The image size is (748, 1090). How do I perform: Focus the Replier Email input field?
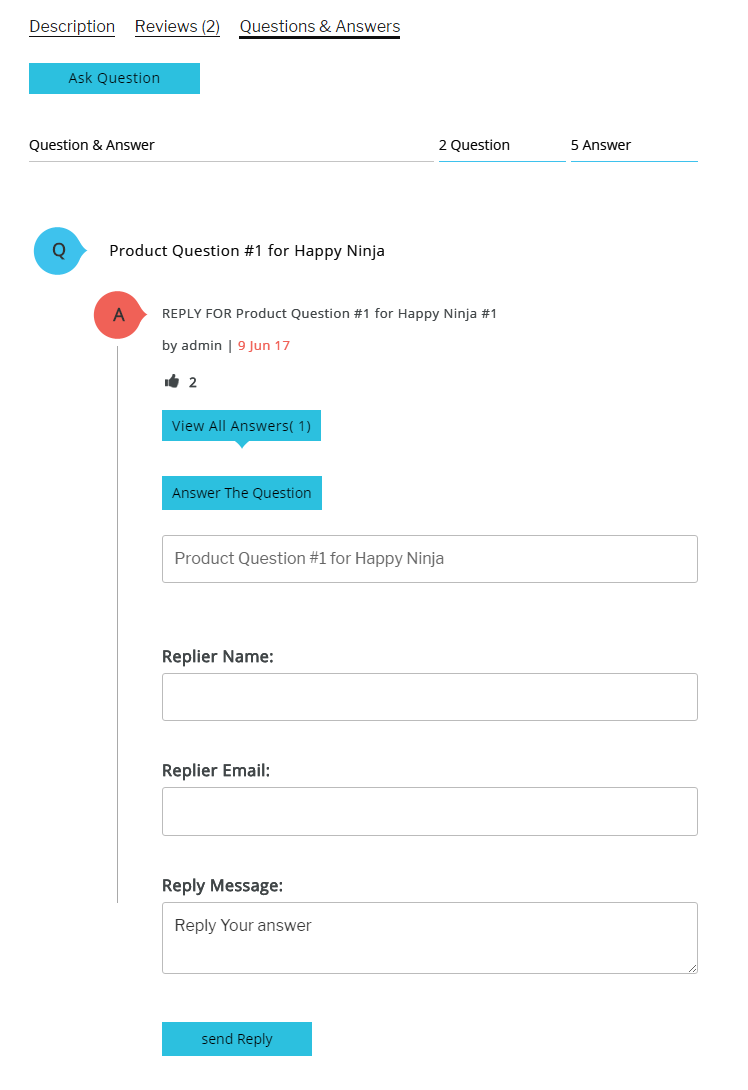(x=430, y=811)
